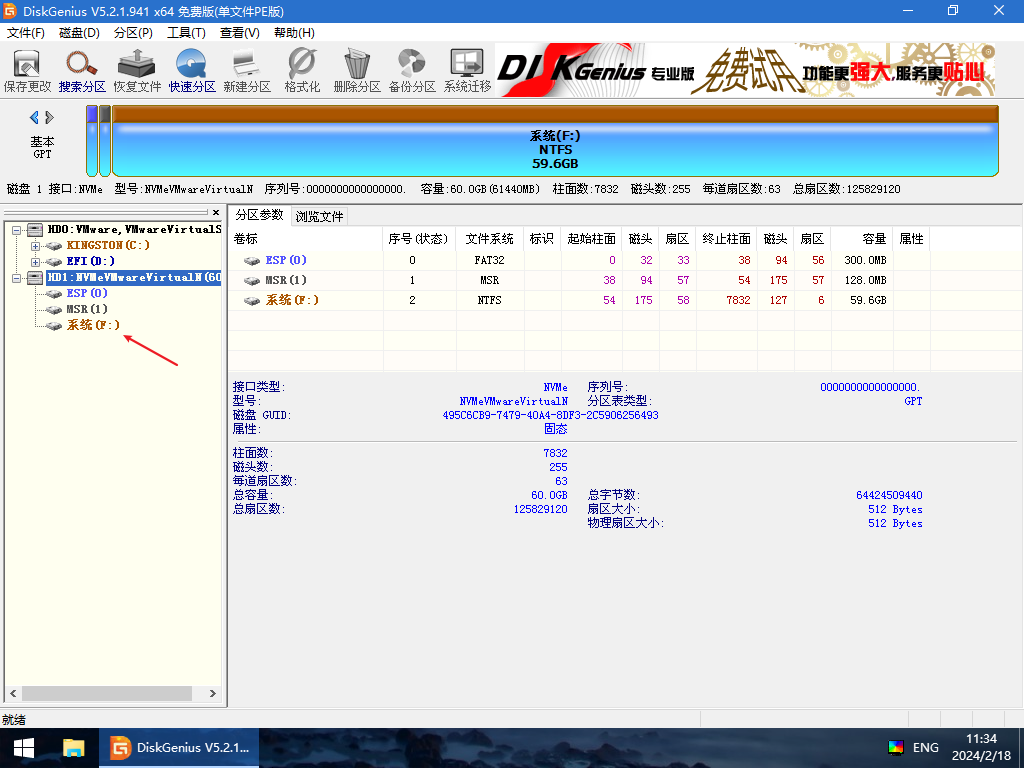Click the 容量 column header
Screen dimensions: 1024x768
[x=861, y=239]
